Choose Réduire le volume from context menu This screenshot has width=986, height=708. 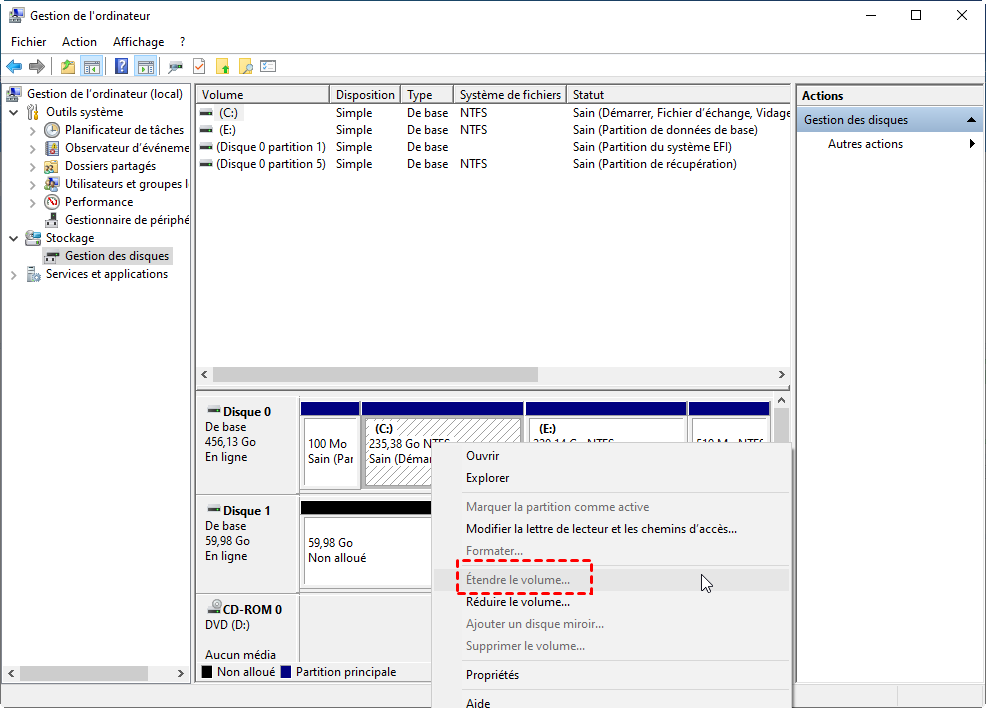(517, 602)
